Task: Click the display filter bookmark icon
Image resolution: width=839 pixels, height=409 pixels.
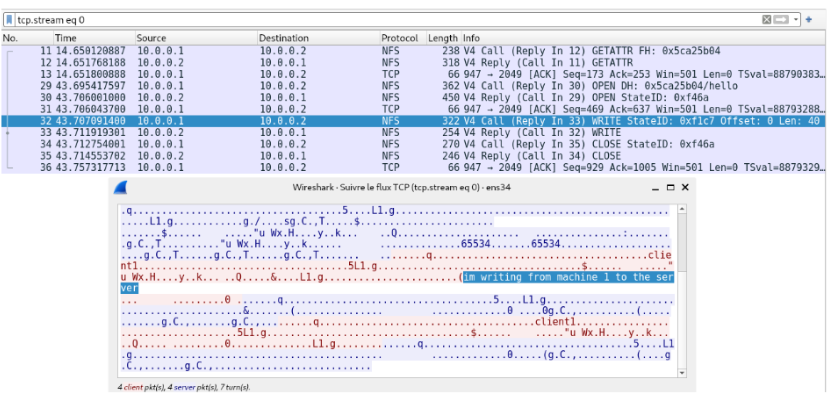Action: point(10,19)
